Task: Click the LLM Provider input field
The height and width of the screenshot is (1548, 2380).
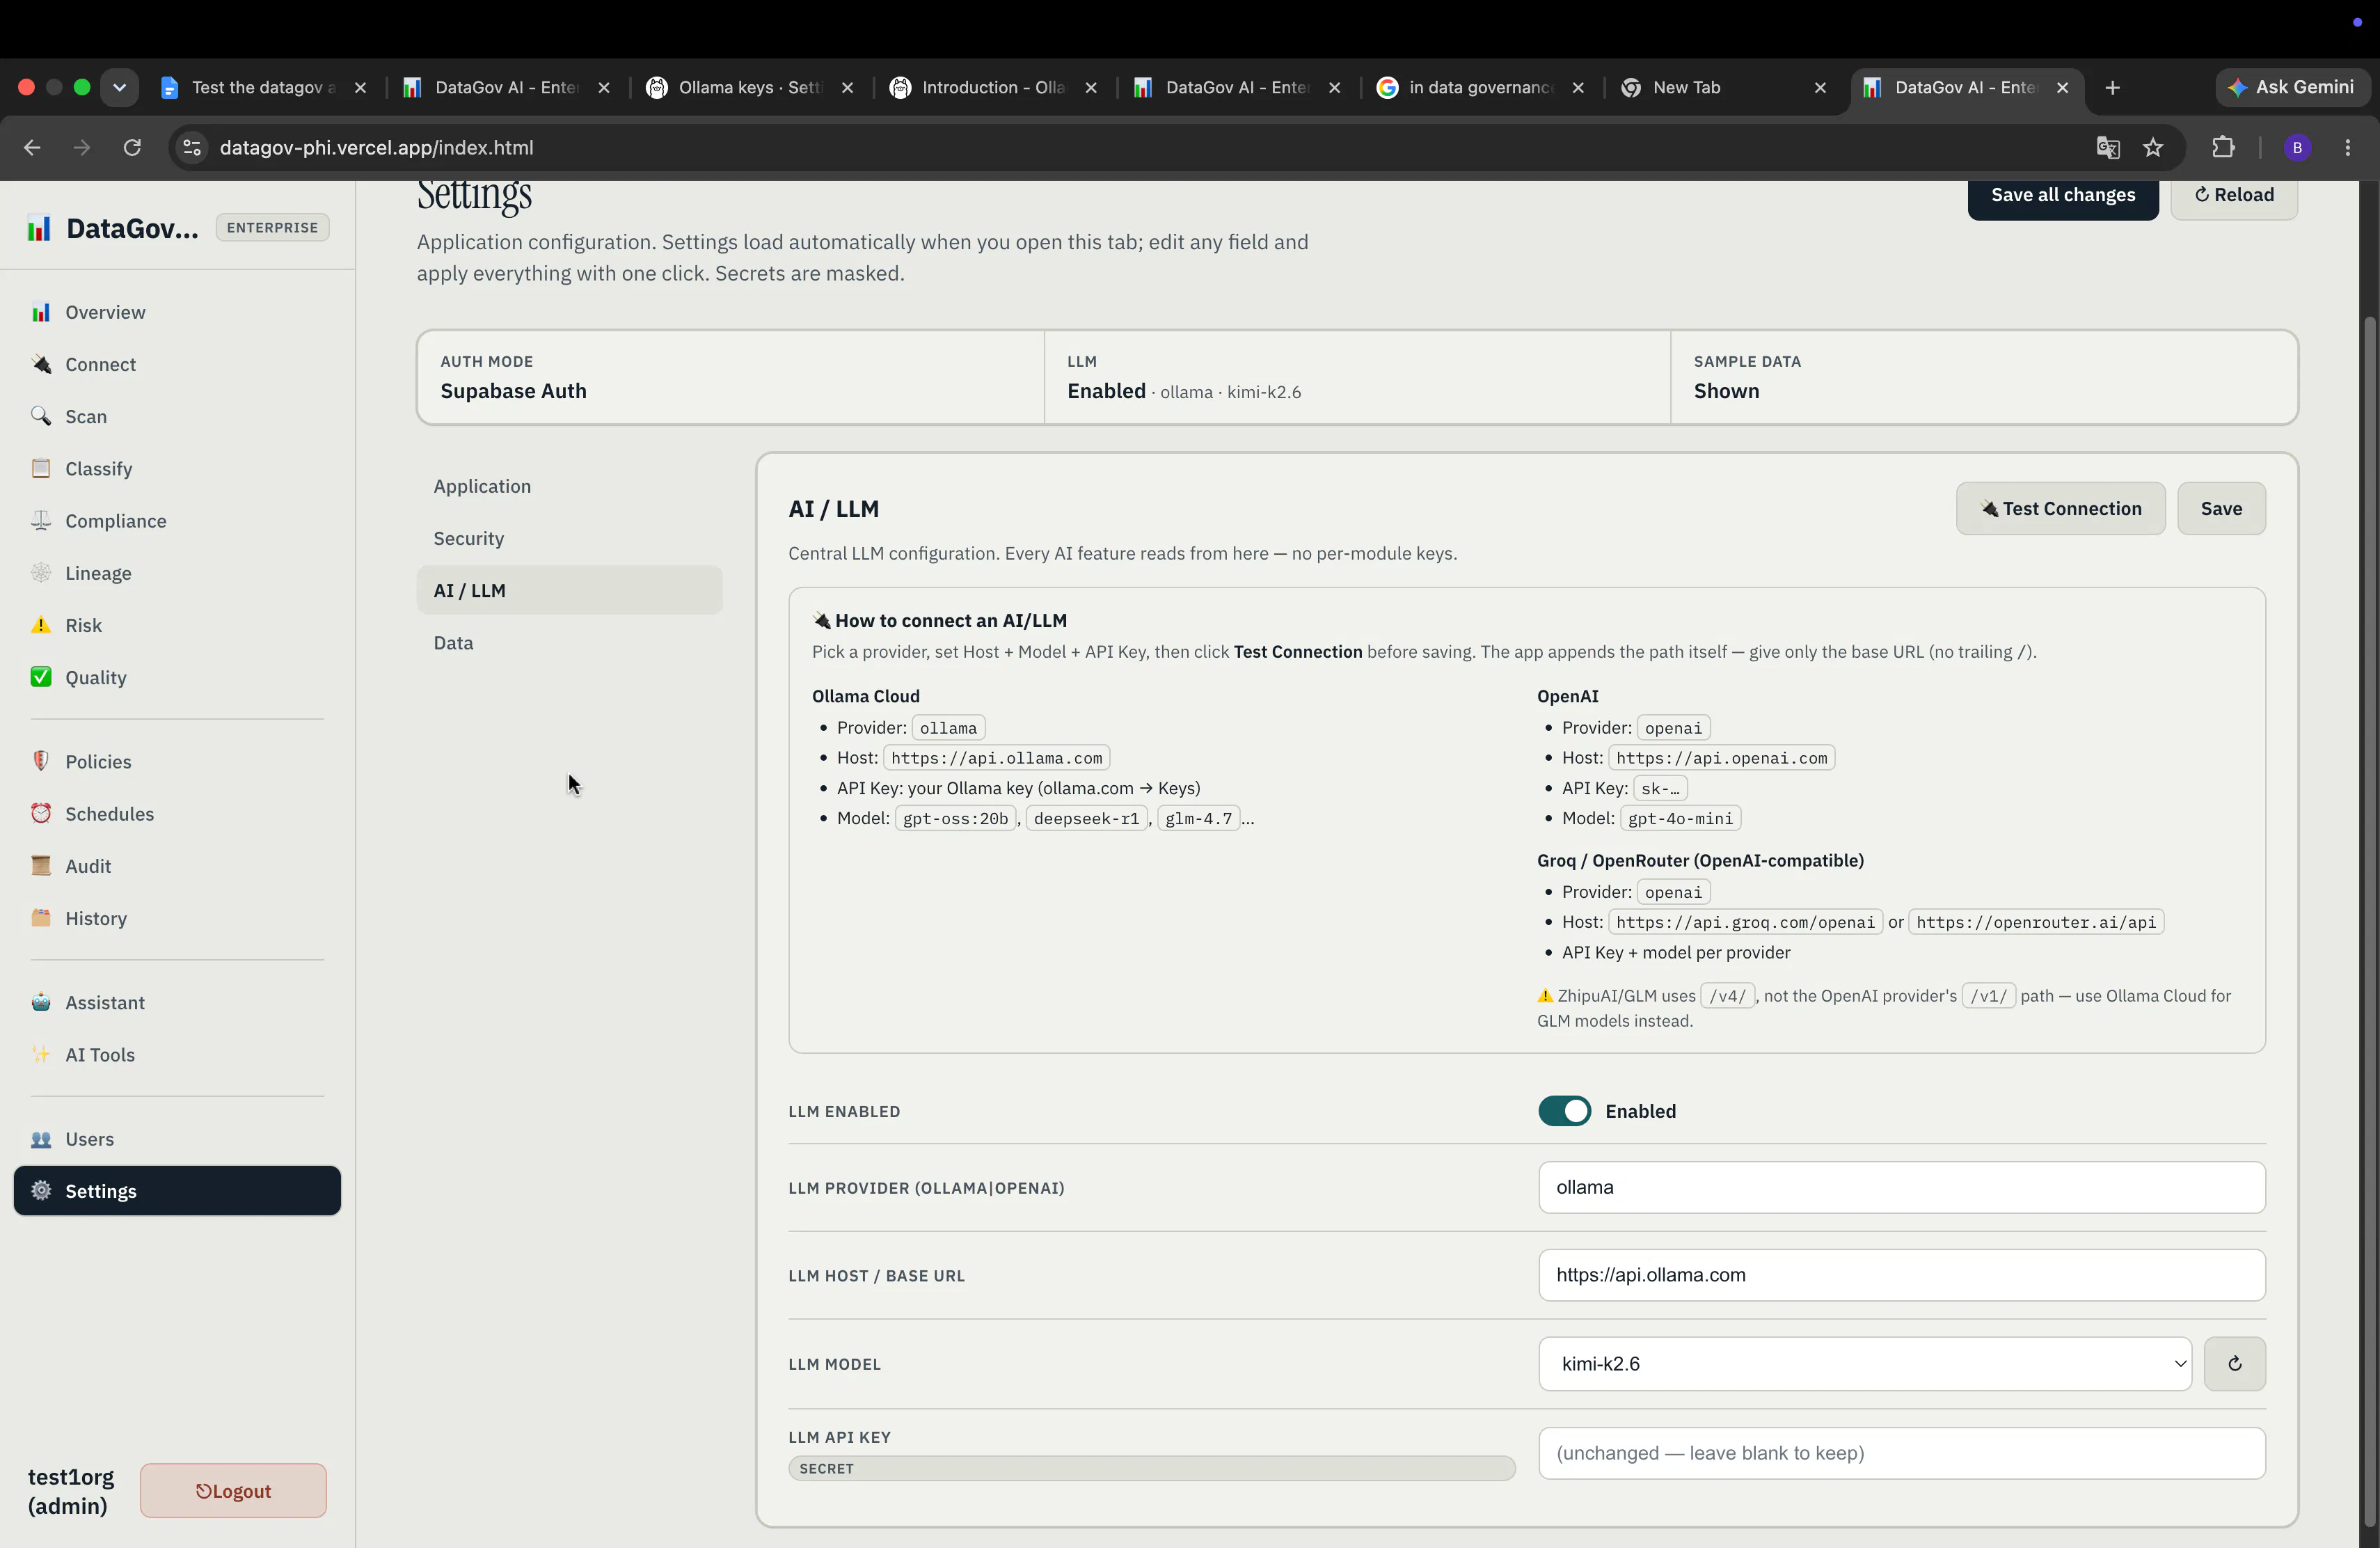Action: (x=1901, y=1187)
